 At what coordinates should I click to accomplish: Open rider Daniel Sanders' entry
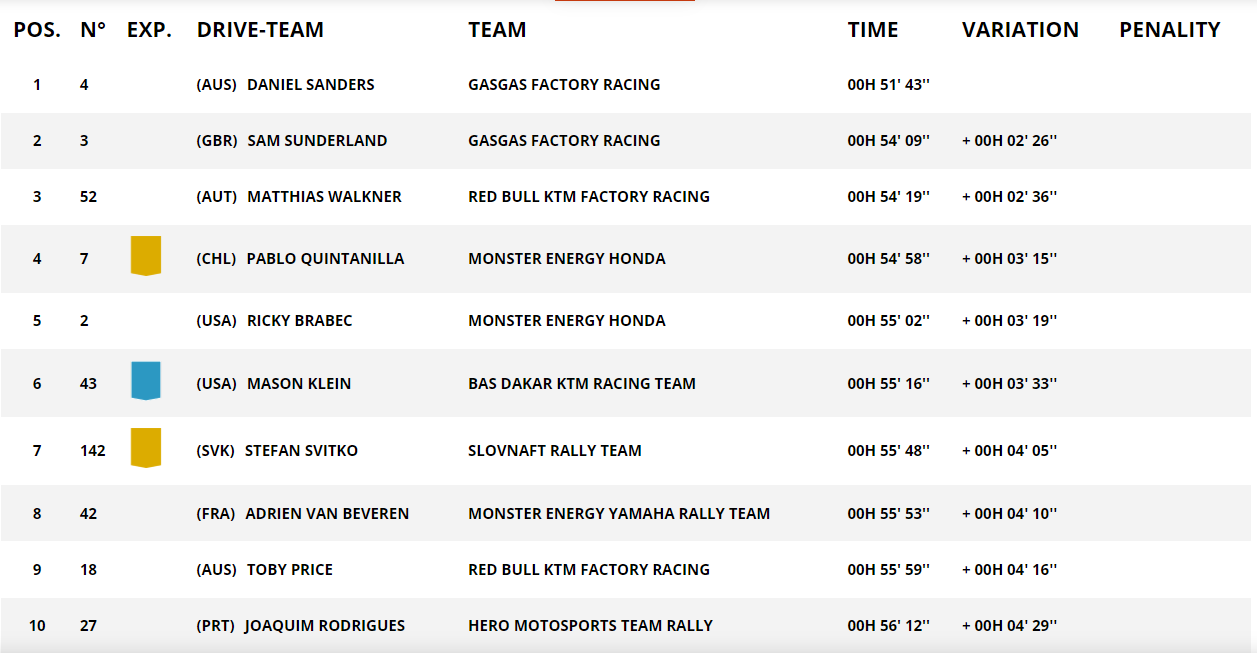pyautogui.click(x=310, y=85)
